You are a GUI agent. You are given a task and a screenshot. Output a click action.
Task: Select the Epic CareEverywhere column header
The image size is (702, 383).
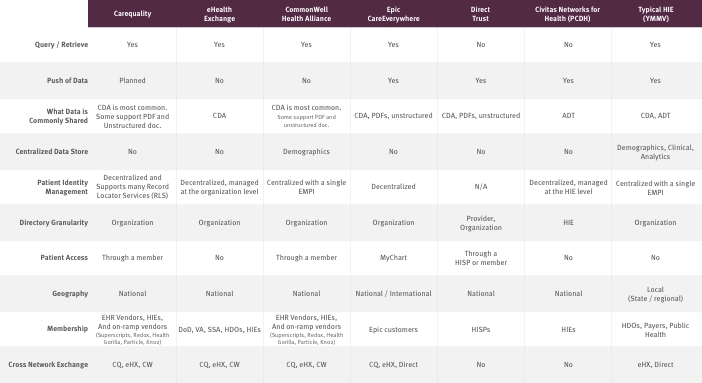click(393, 14)
